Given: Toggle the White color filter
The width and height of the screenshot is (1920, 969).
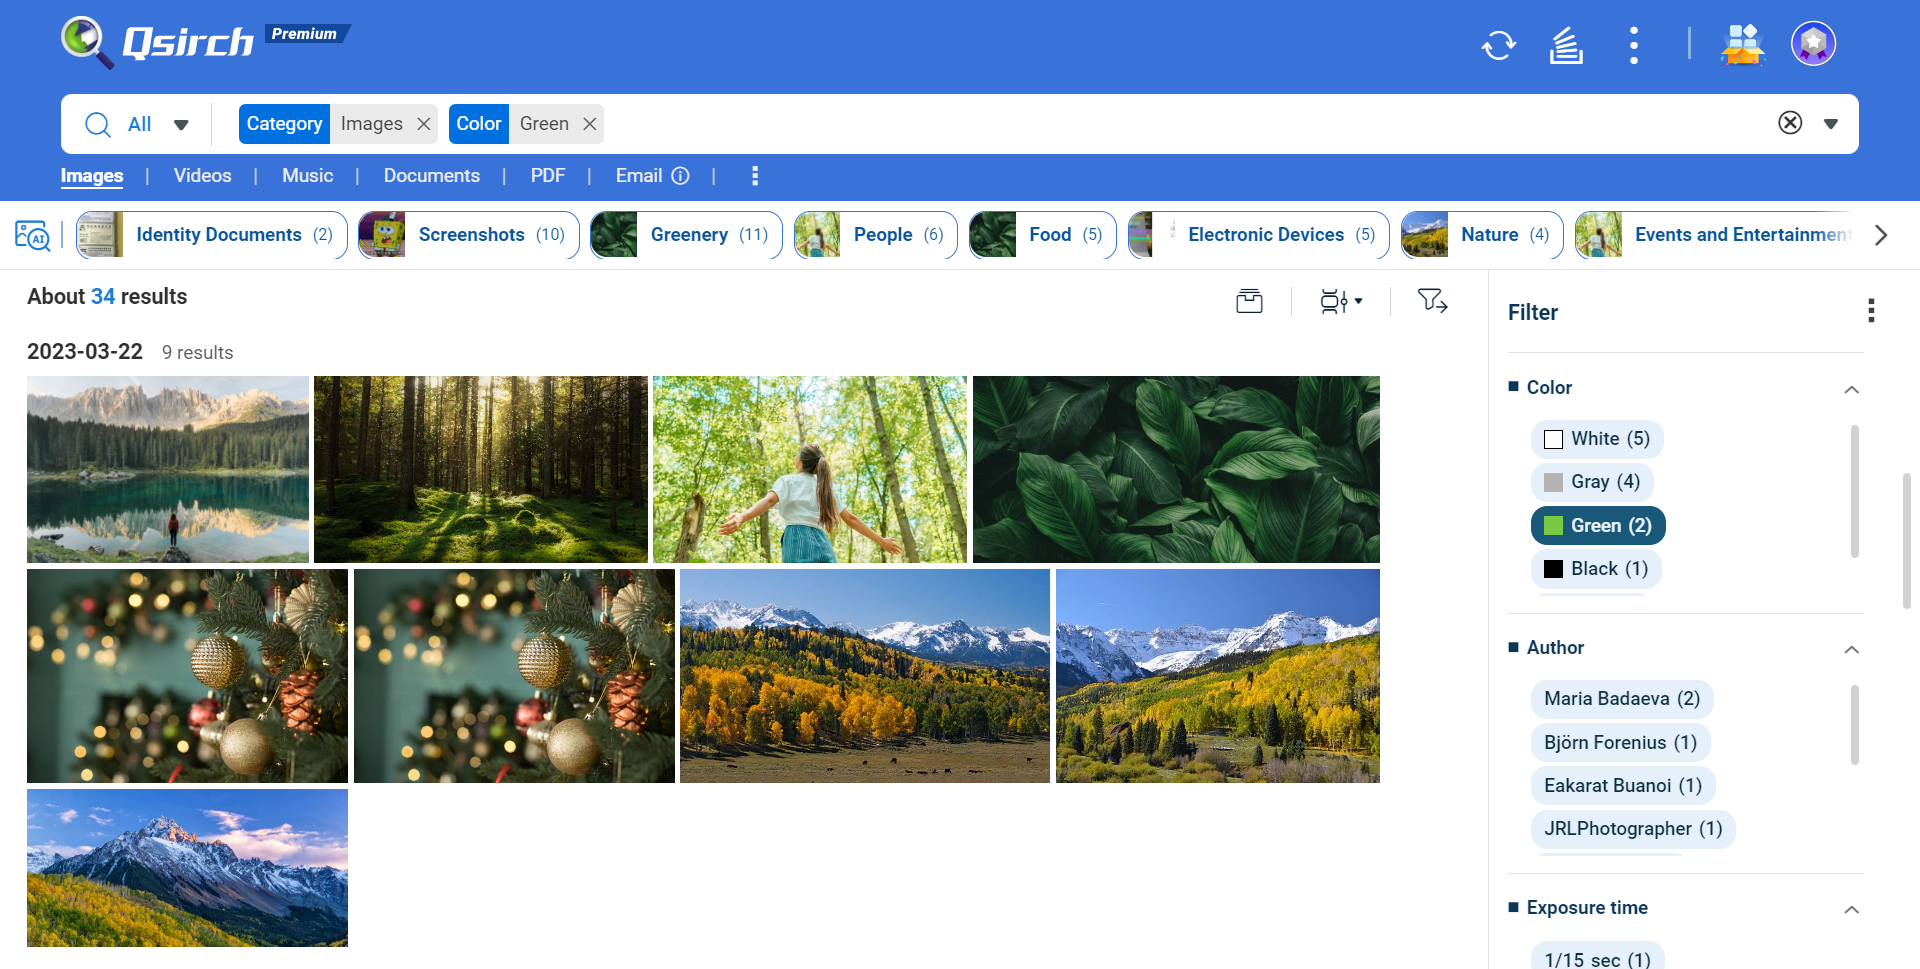Looking at the screenshot, I should pos(1596,439).
